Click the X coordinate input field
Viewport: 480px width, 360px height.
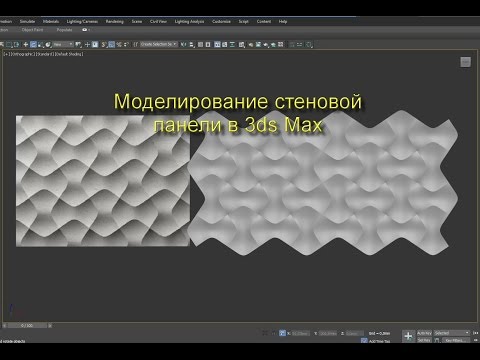[301, 333]
